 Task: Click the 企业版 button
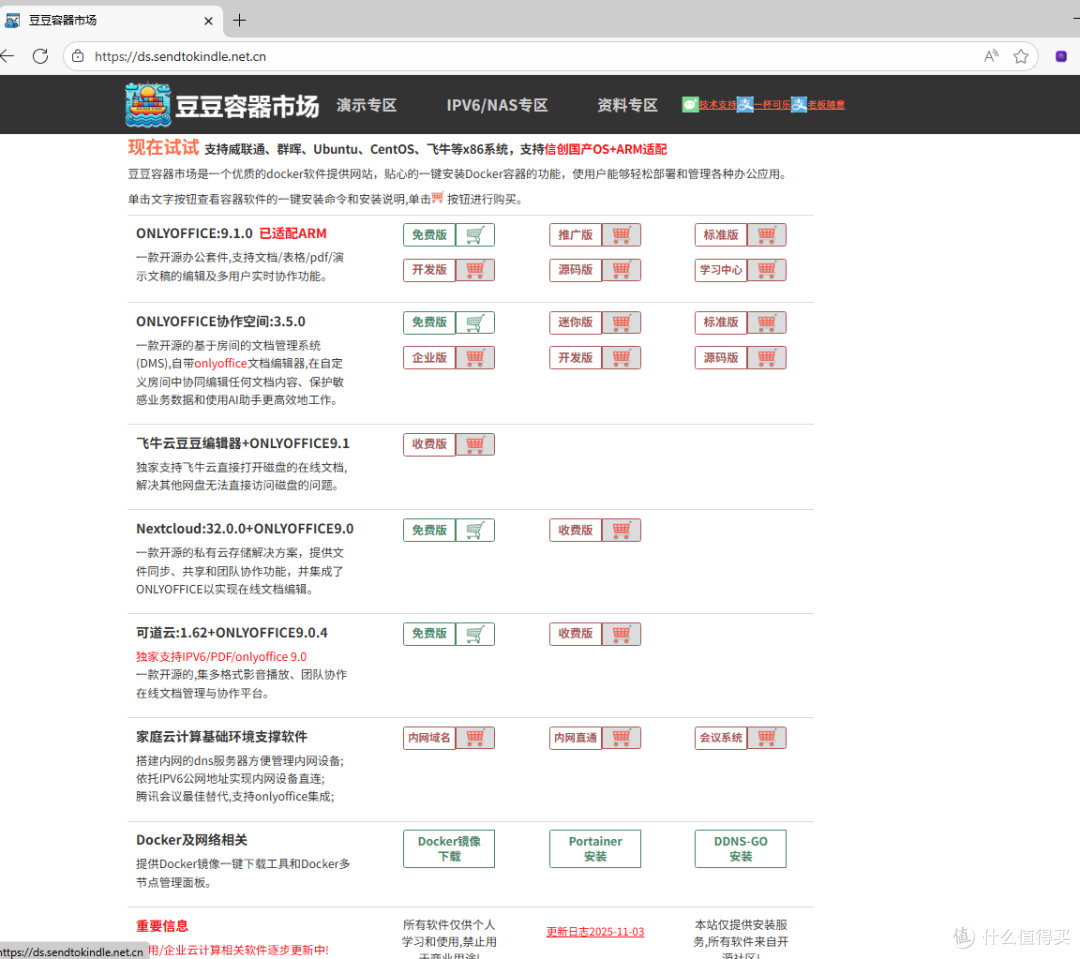coord(430,358)
